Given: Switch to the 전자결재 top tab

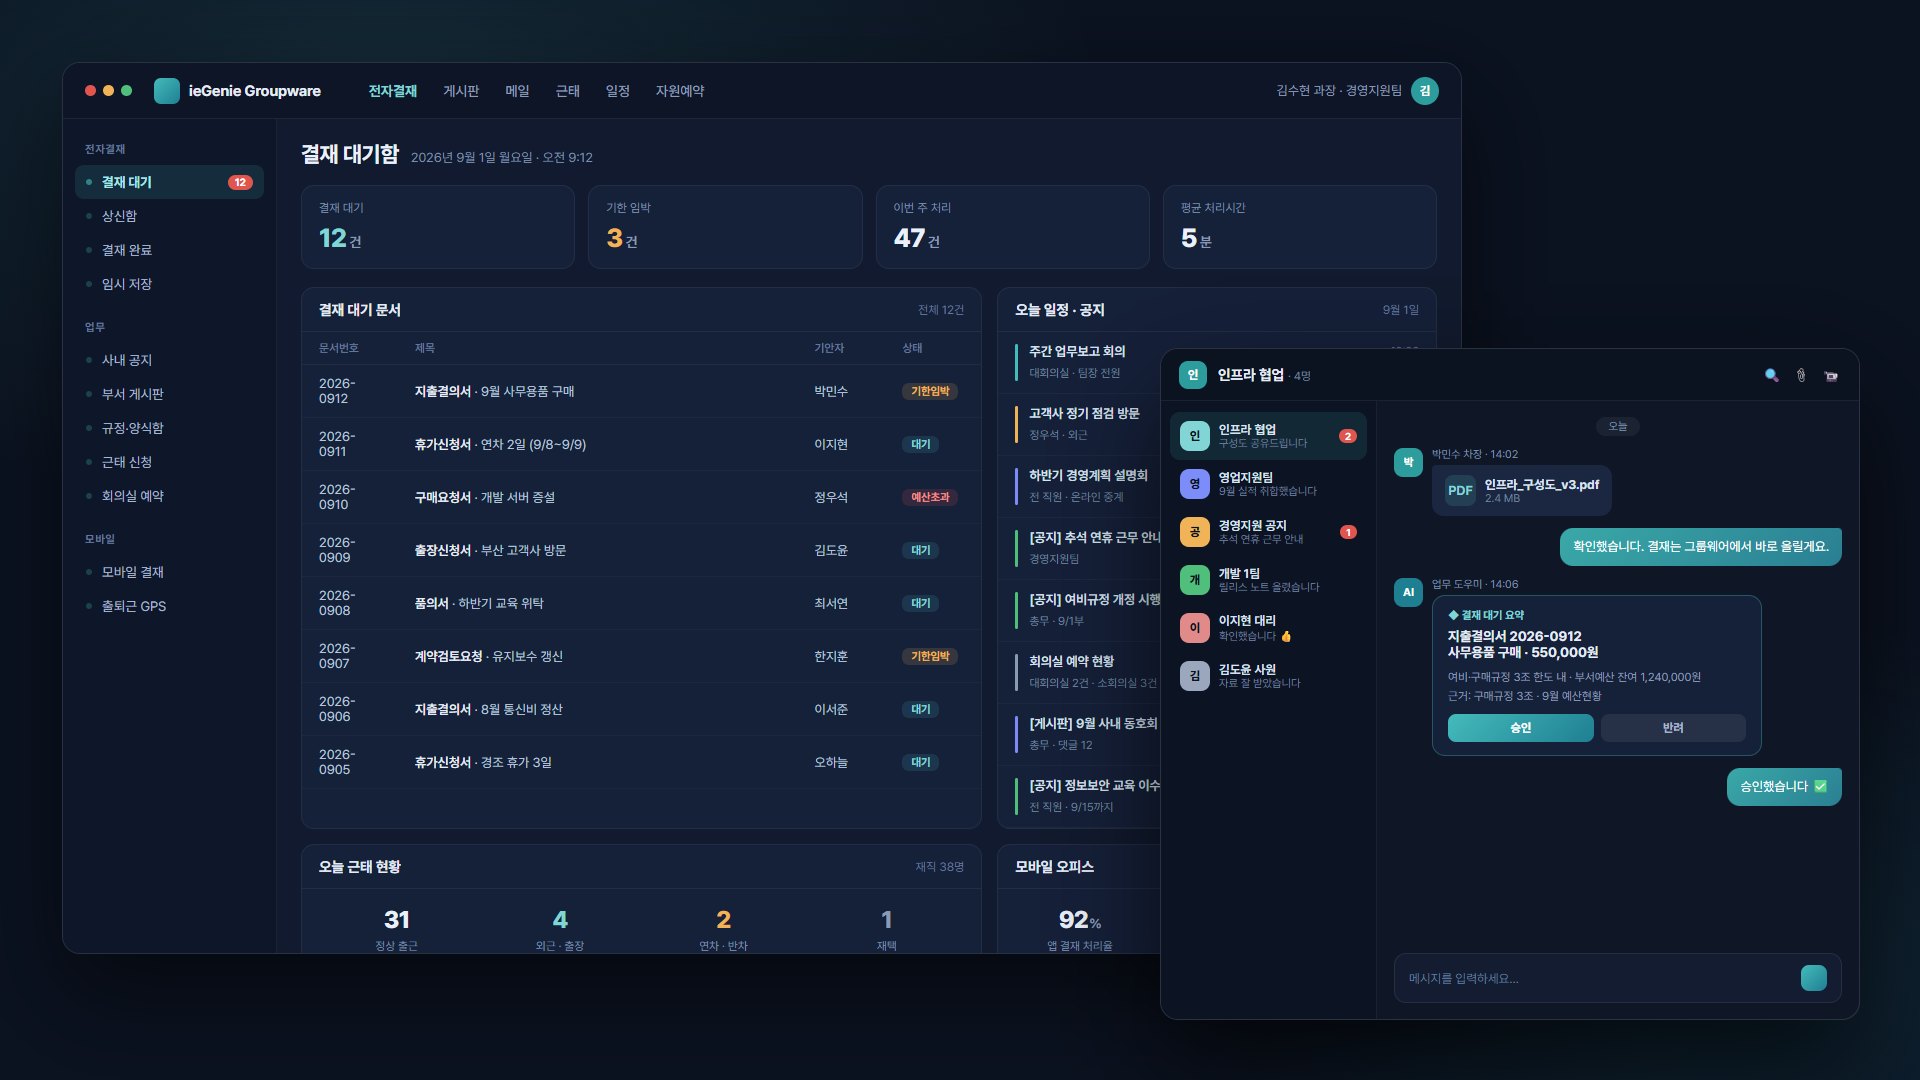Looking at the screenshot, I should tap(393, 91).
